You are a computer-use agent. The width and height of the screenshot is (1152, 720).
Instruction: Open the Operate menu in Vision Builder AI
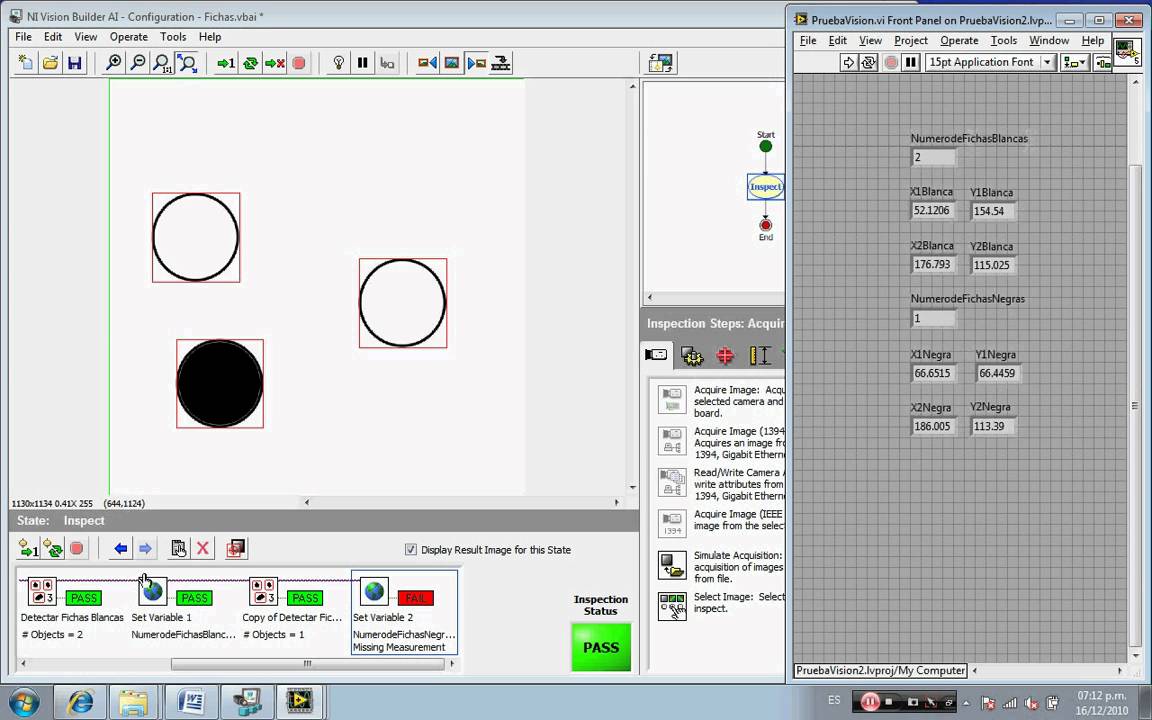pos(129,37)
